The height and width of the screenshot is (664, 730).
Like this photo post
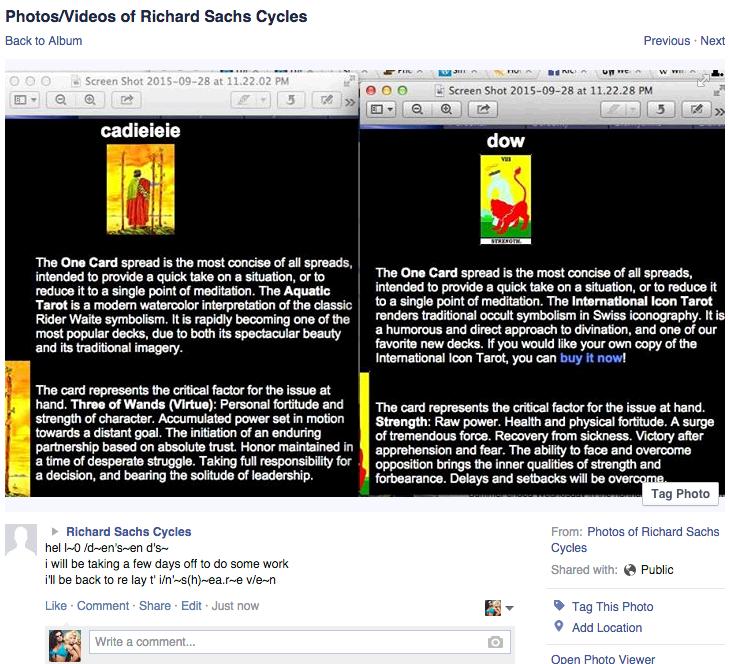tap(56, 606)
